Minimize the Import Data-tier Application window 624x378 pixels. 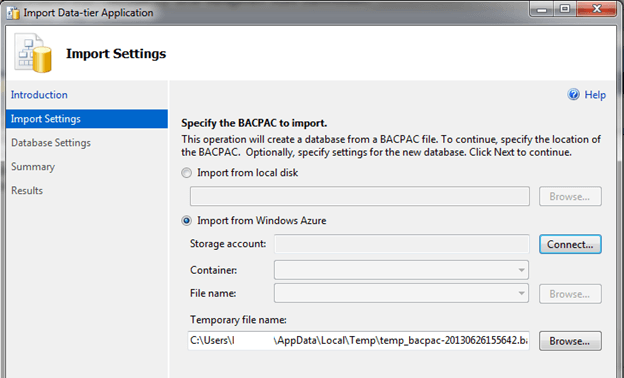coord(541,9)
